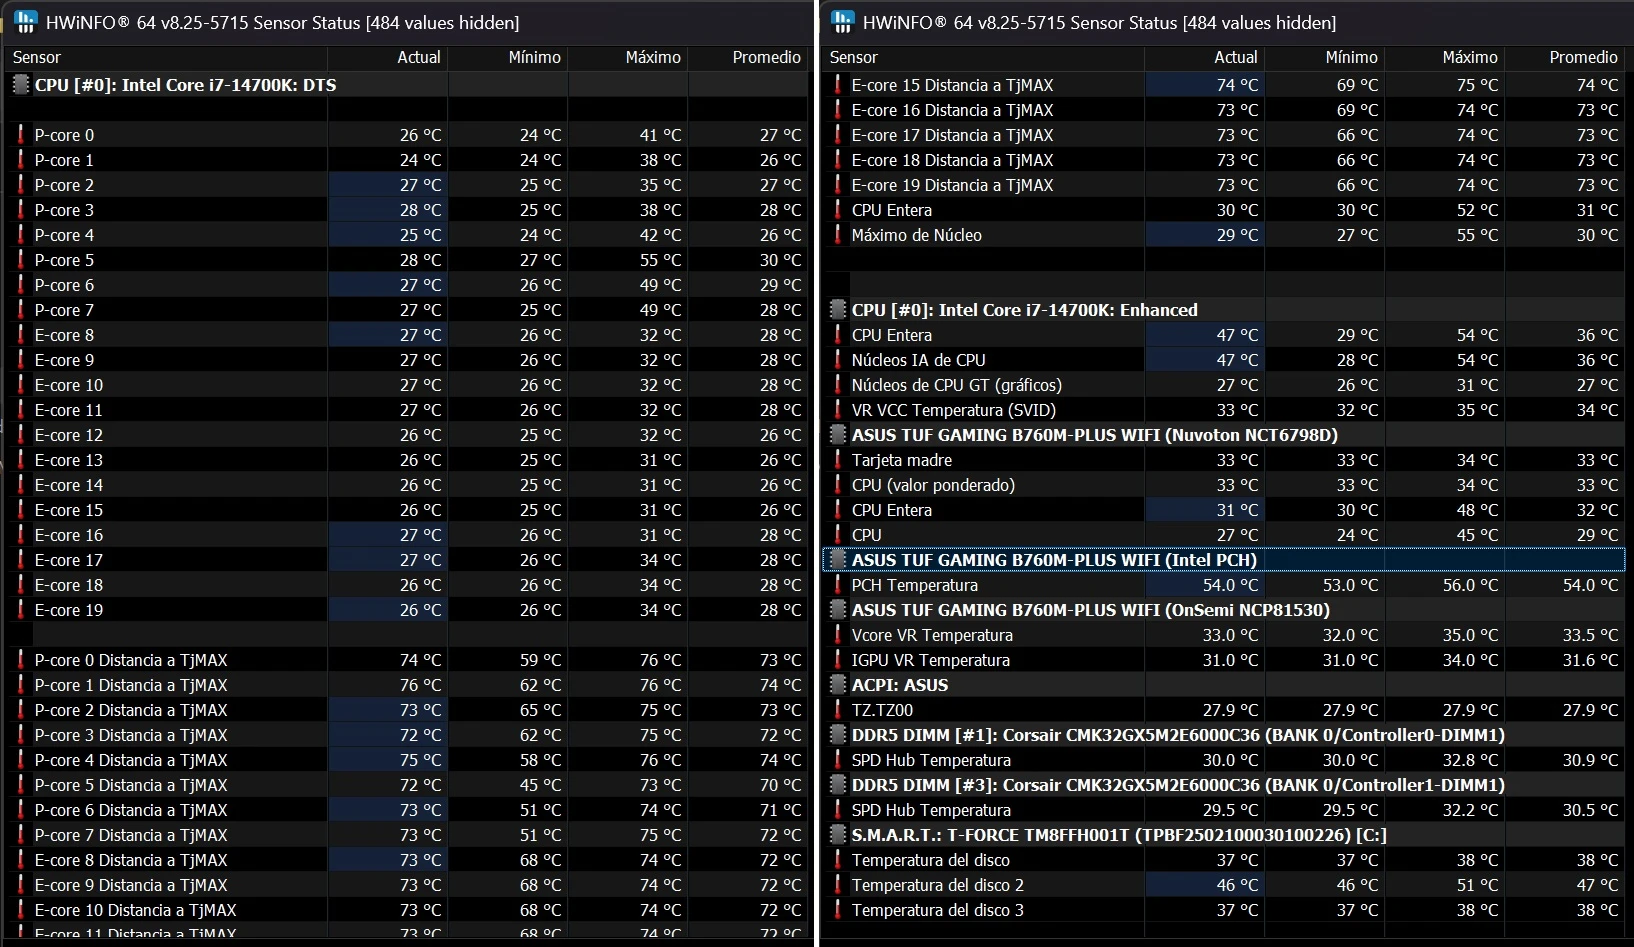1634x947 pixels.
Task: Select Temperatura del disco 3 row
Action: 1225,910
